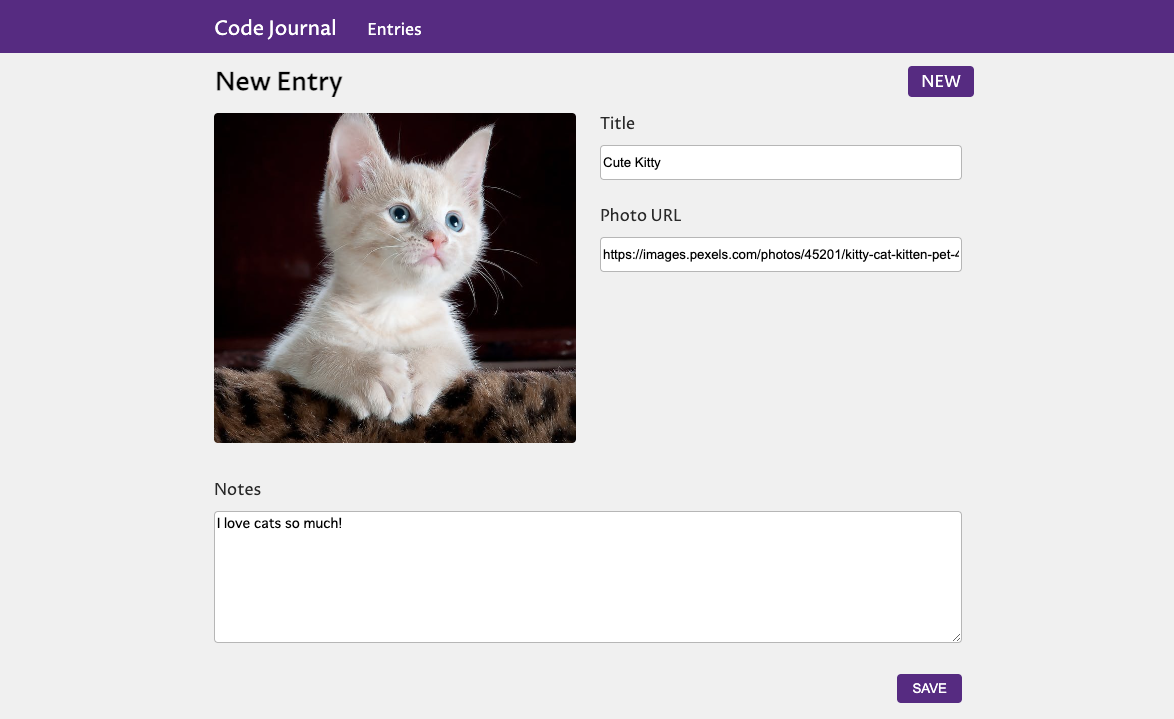Click the New Entry heading

pyautogui.click(x=278, y=82)
